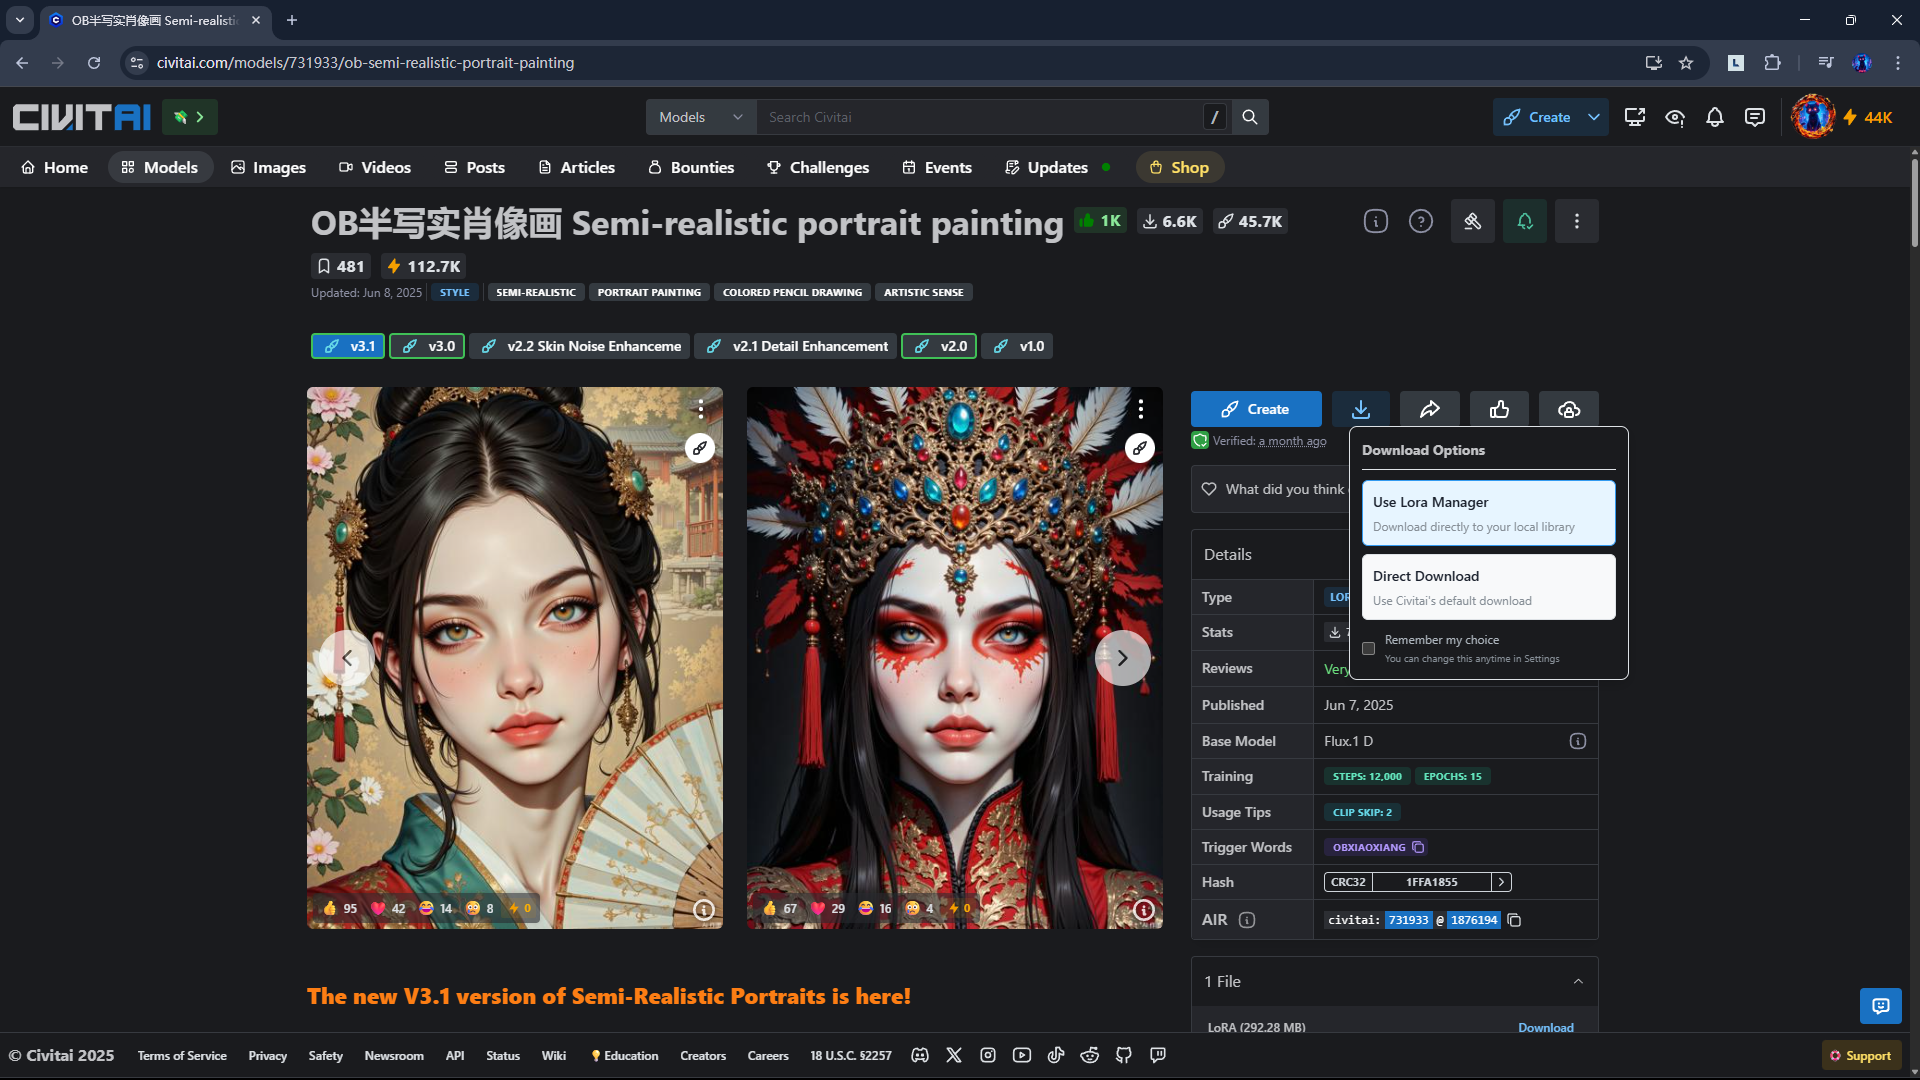Open the Bounties nav item

tap(691, 167)
